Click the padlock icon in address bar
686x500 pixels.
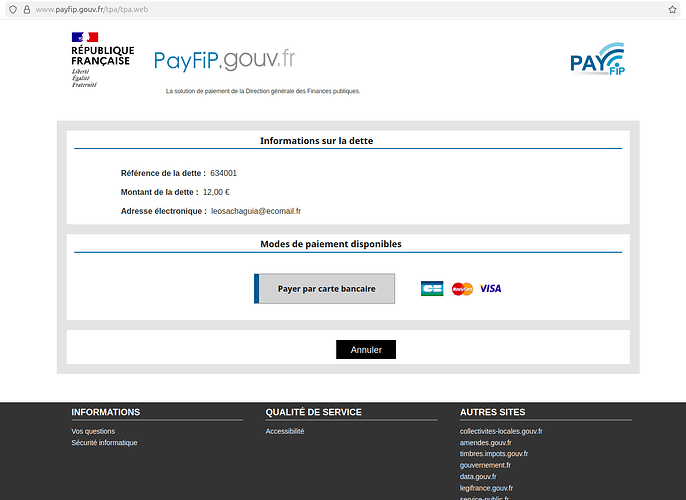pyautogui.click(x=26, y=9)
